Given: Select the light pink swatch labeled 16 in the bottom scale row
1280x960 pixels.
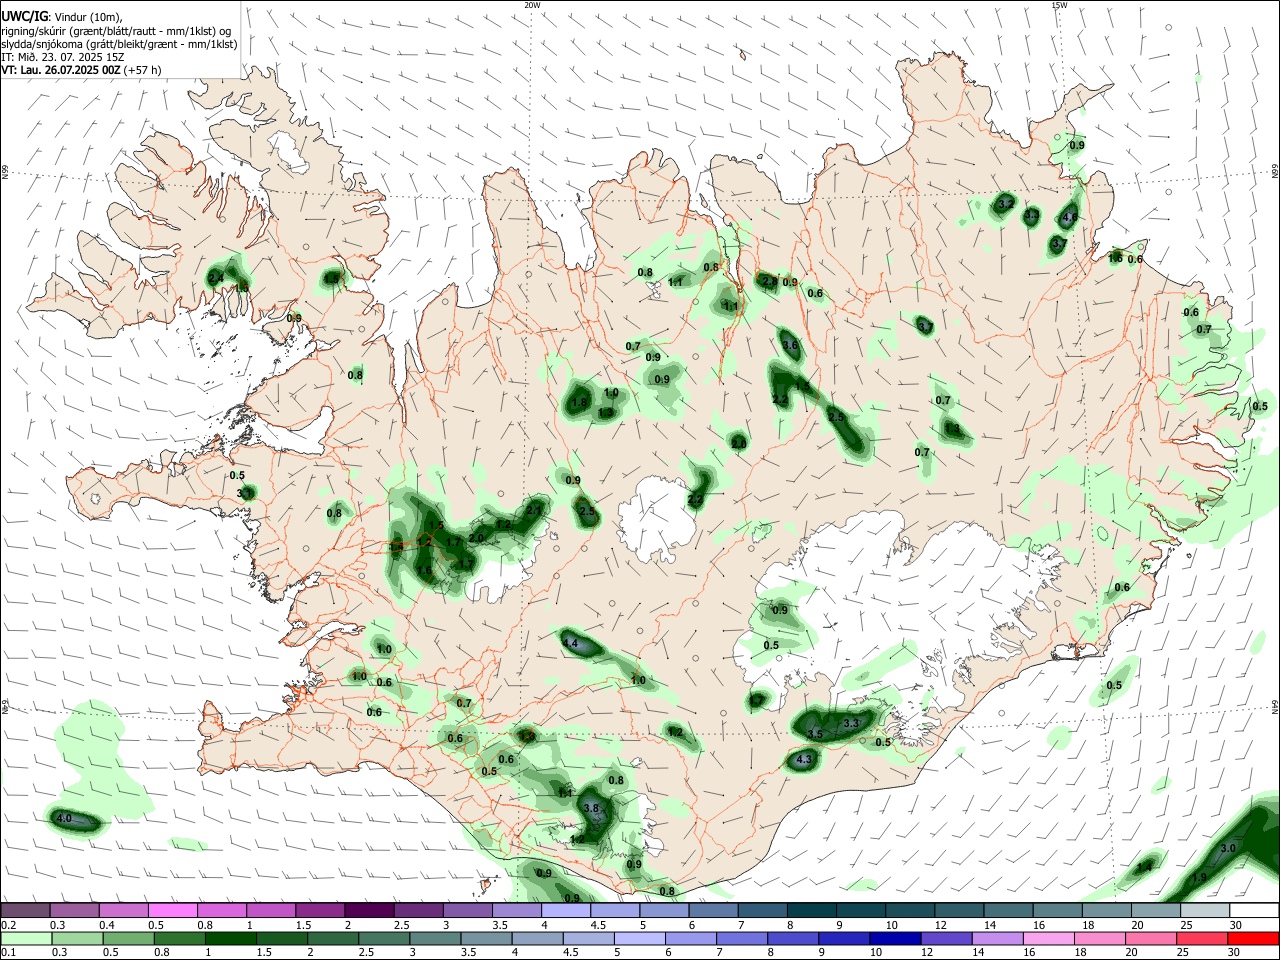Looking at the screenshot, I should (1048, 938).
